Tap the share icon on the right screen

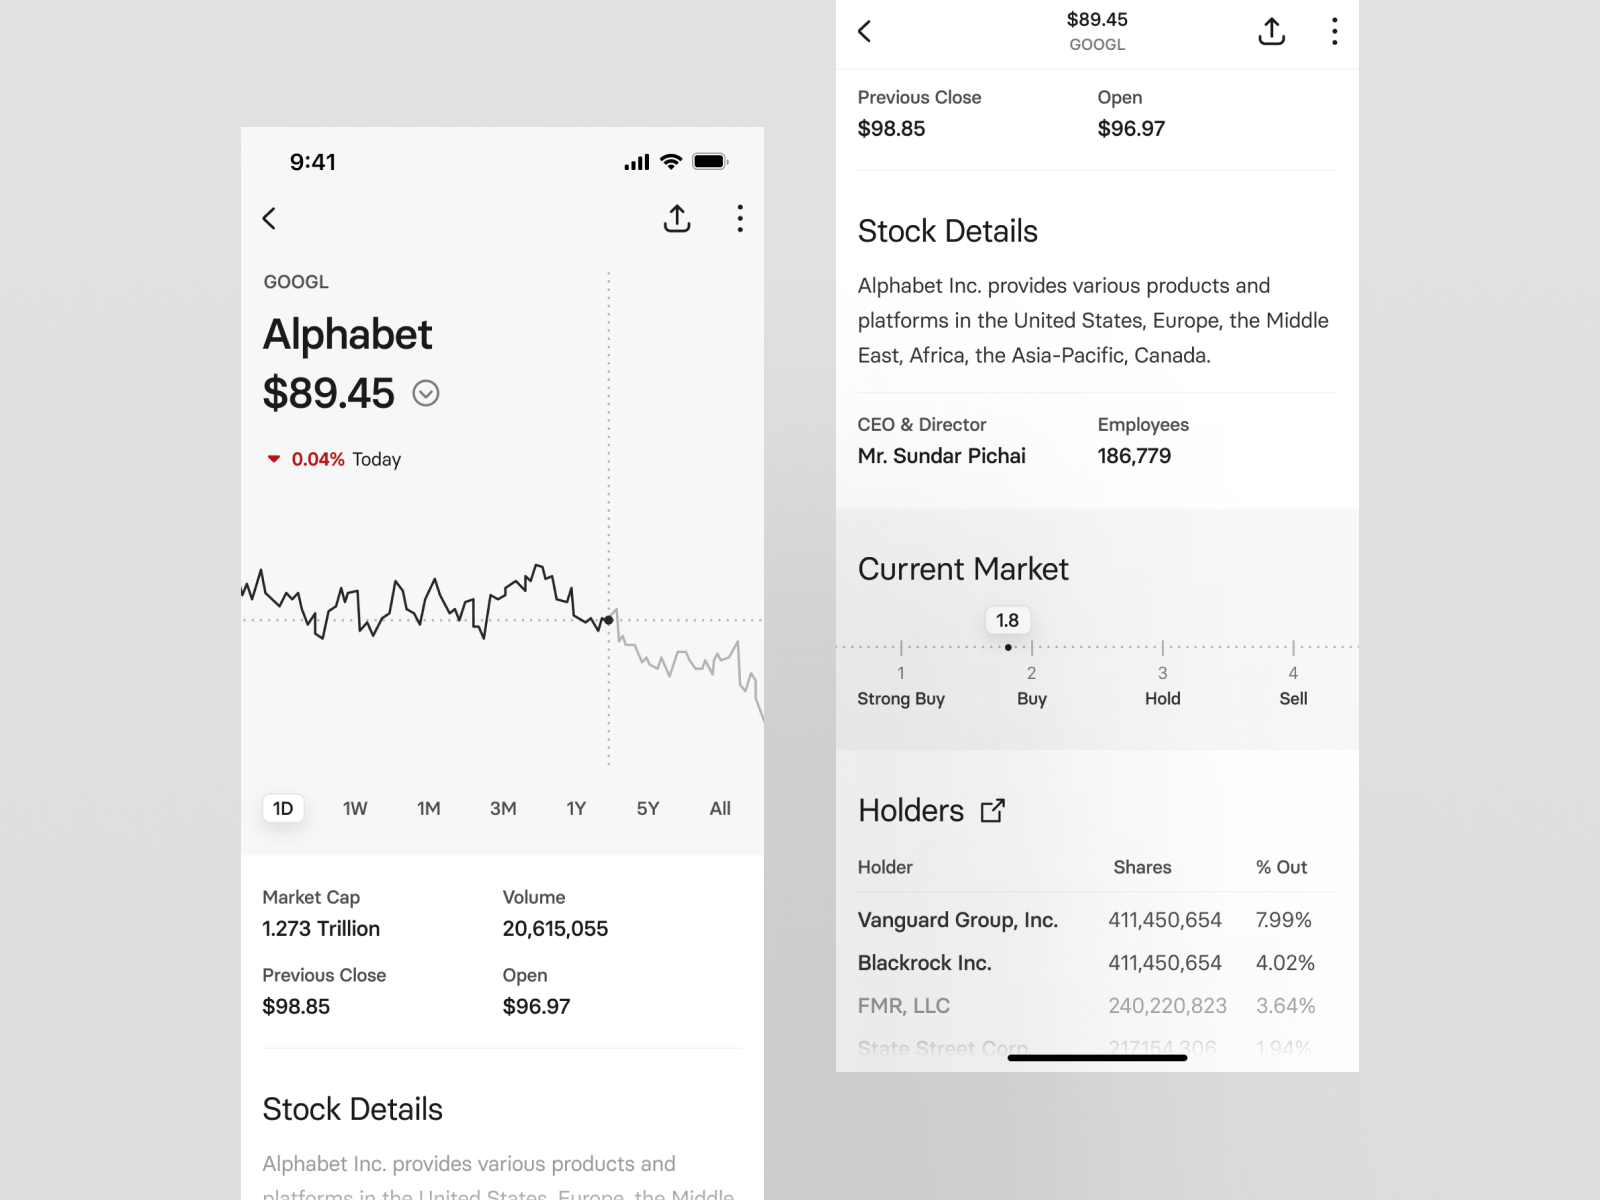point(1271,31)
